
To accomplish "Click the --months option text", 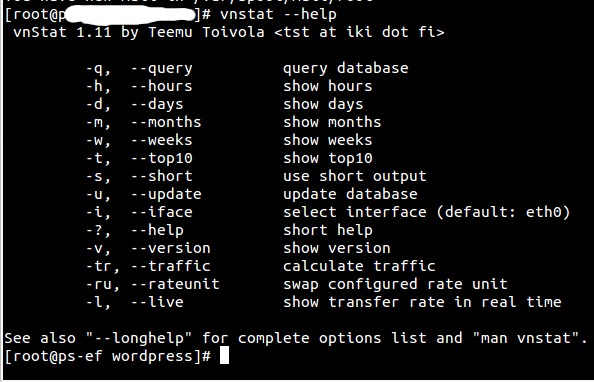I will [x=166, y=122].
